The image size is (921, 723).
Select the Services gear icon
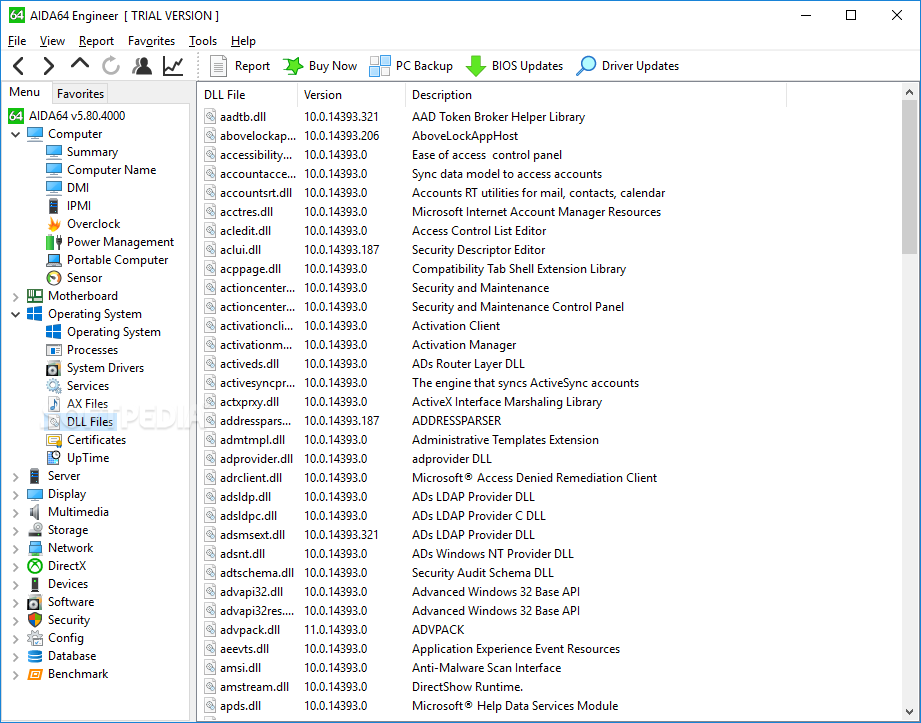(53, 386)
